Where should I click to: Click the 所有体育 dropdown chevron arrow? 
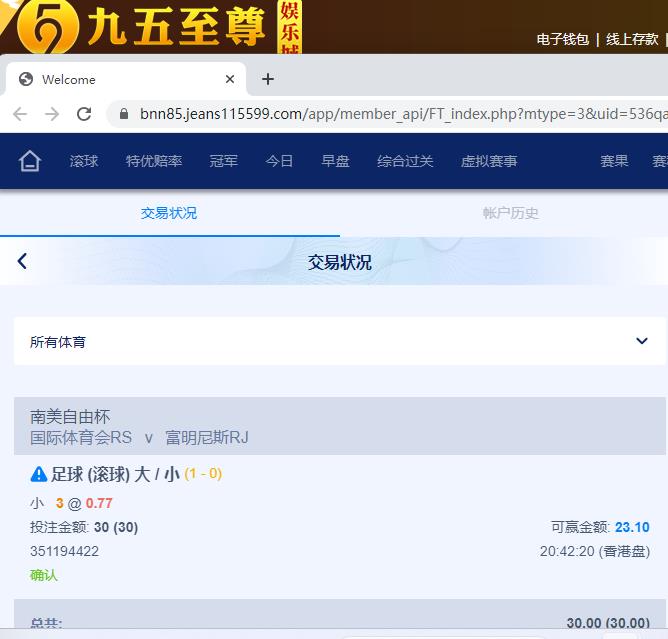642,341
